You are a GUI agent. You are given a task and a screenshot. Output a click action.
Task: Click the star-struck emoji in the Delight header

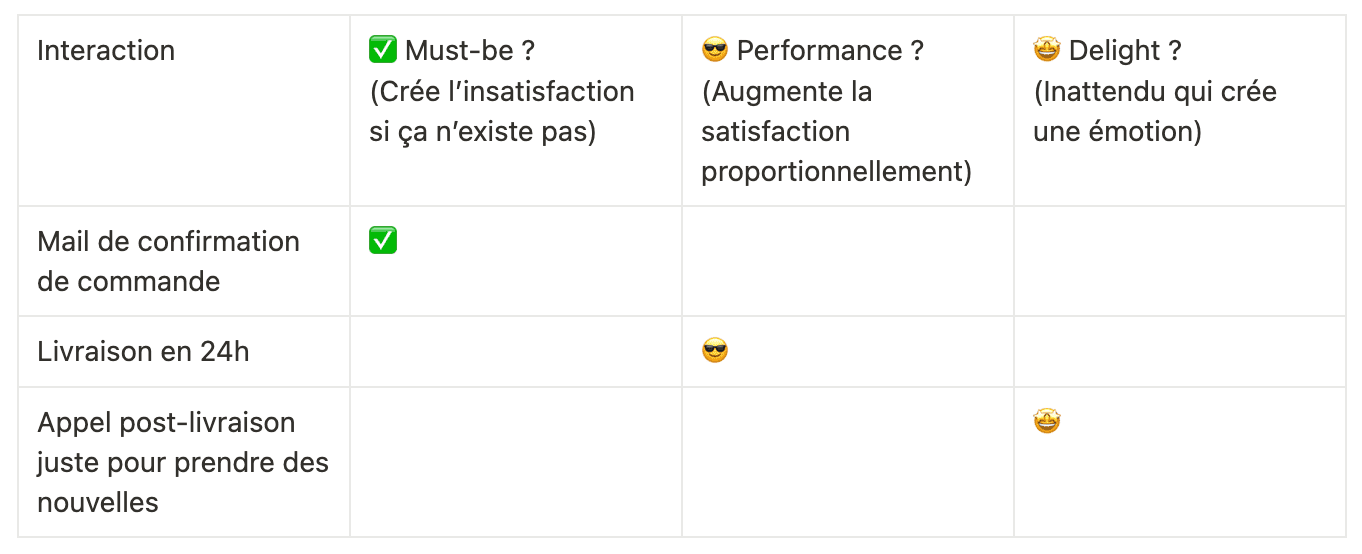click(x=1047, y=50)
